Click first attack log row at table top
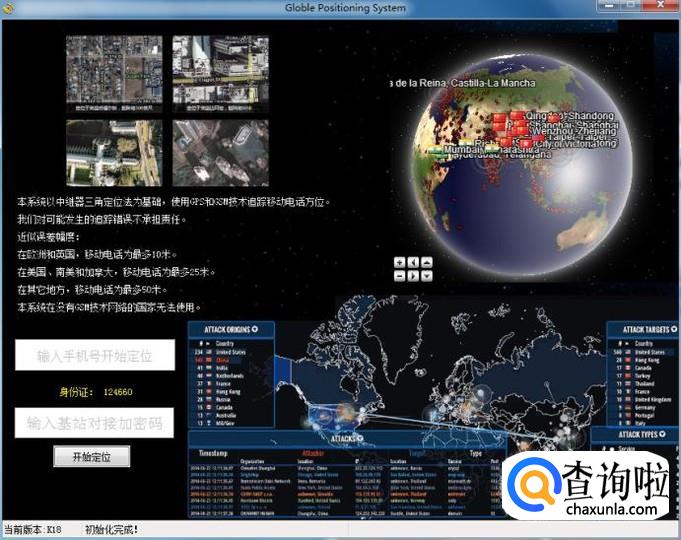Screen dimensions: 681x540 point(347,469)
